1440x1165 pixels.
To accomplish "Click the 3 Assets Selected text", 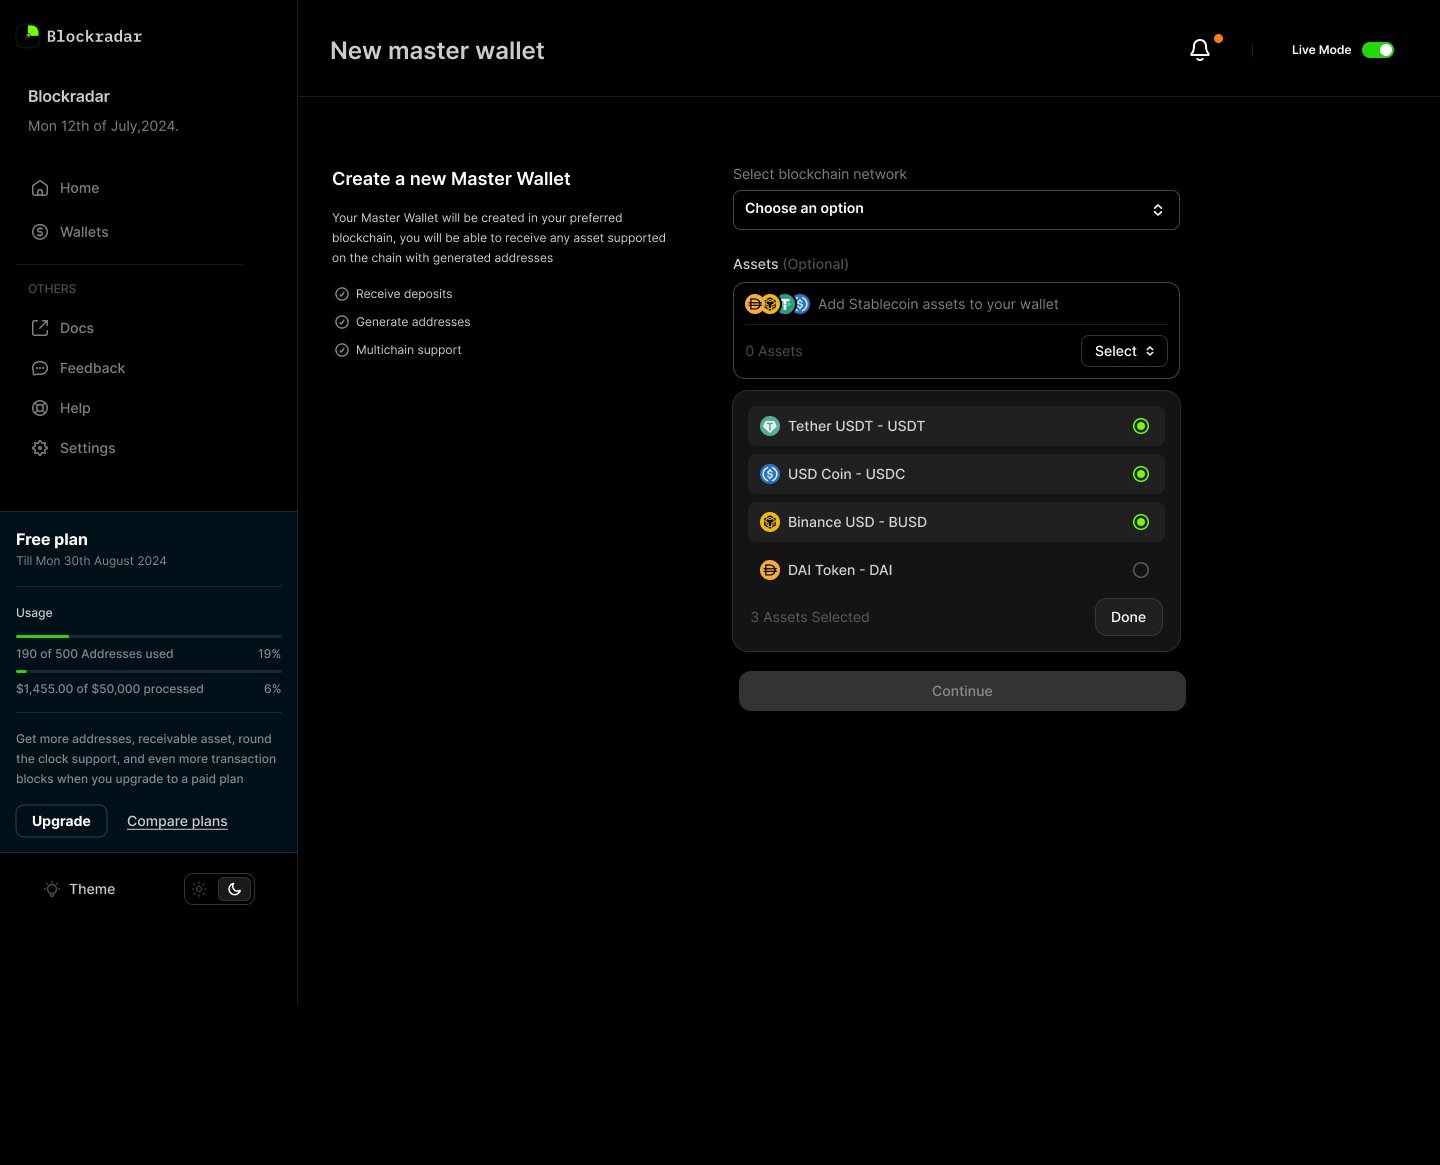I will 810,617.
